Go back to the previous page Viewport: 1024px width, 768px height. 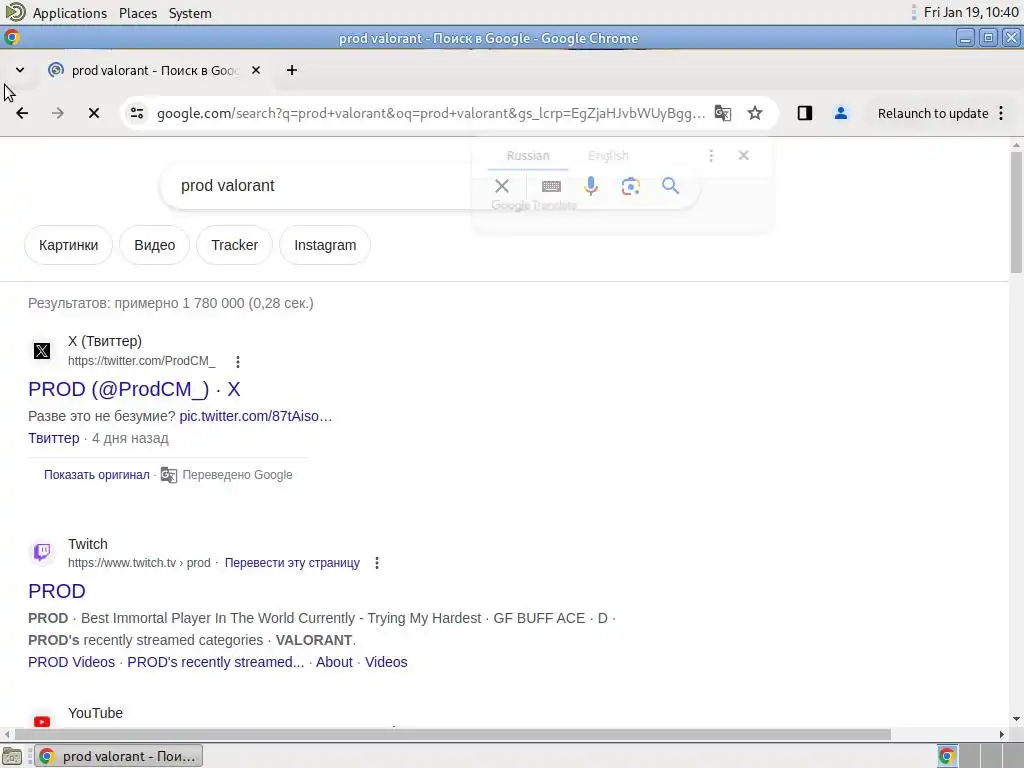pos(22,113)
